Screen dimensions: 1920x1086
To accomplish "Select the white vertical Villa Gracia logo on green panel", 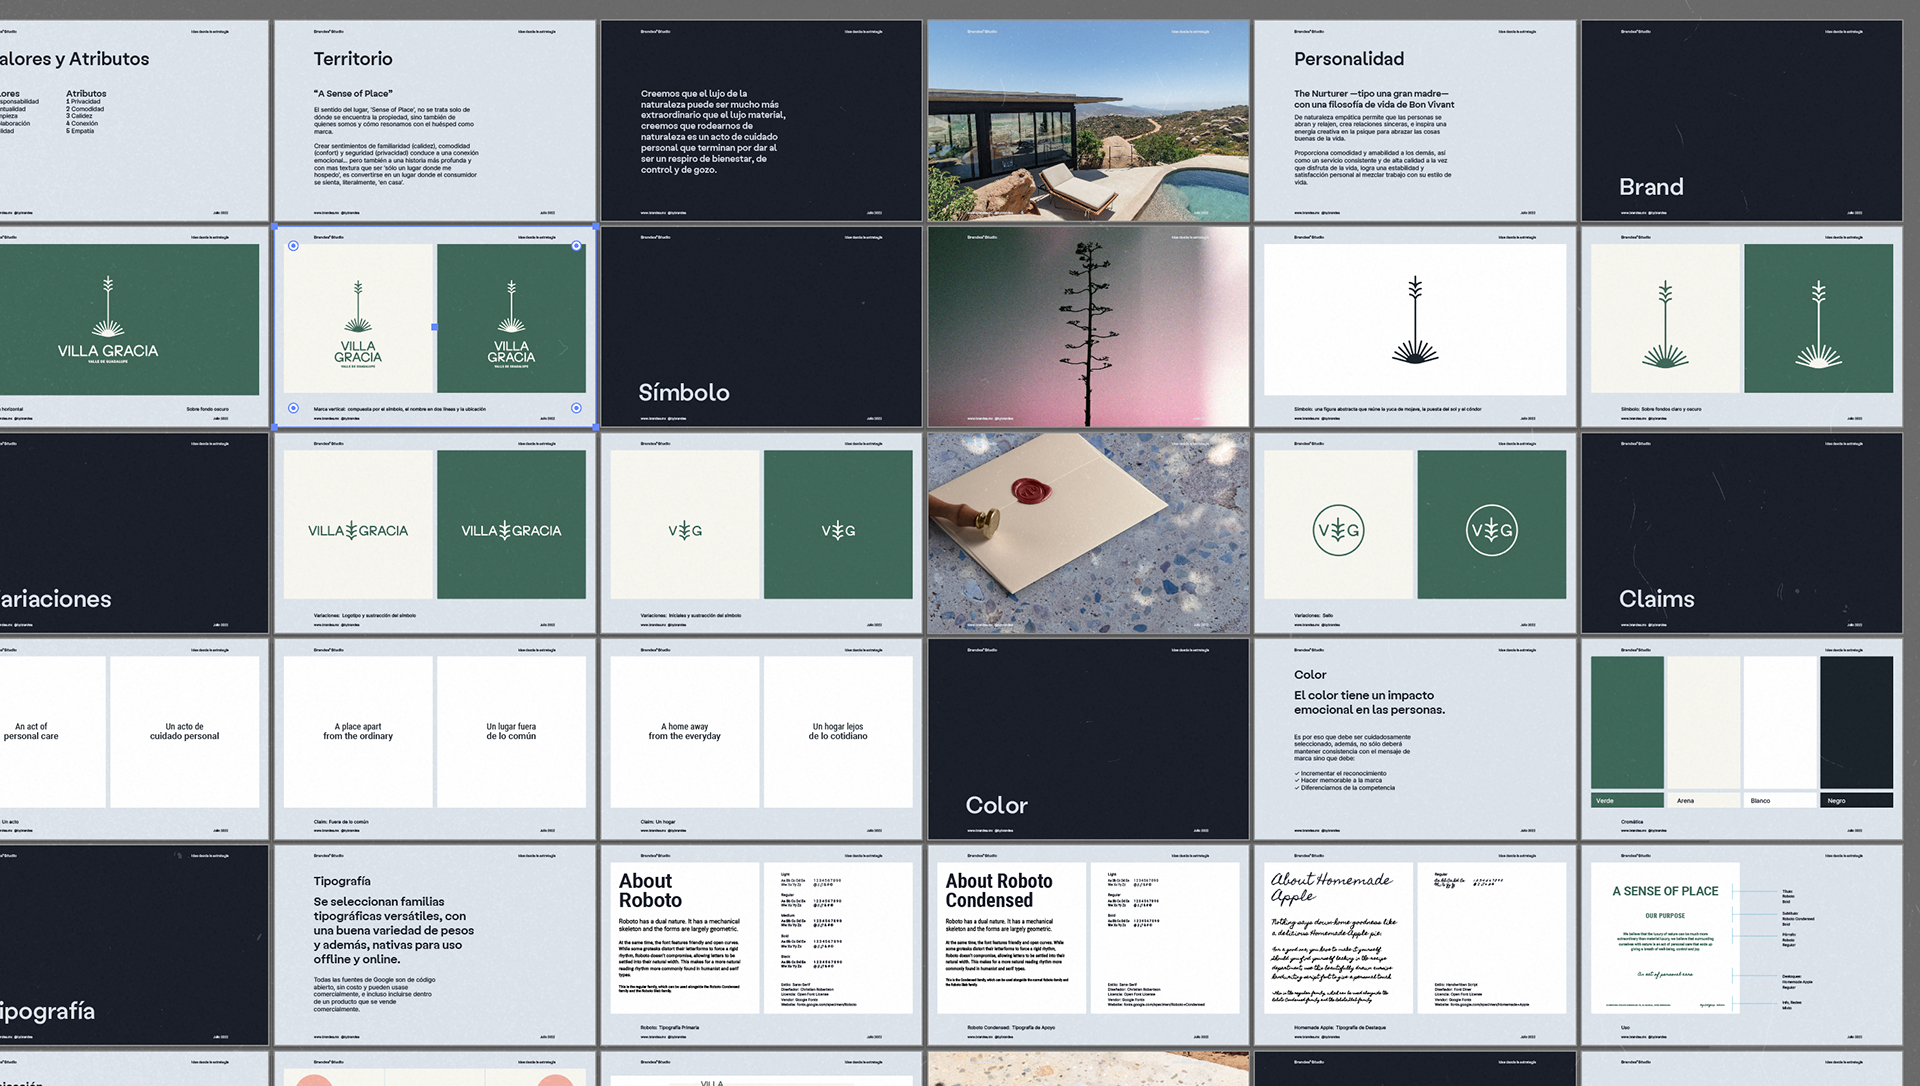I will click(x=511, y=324).
